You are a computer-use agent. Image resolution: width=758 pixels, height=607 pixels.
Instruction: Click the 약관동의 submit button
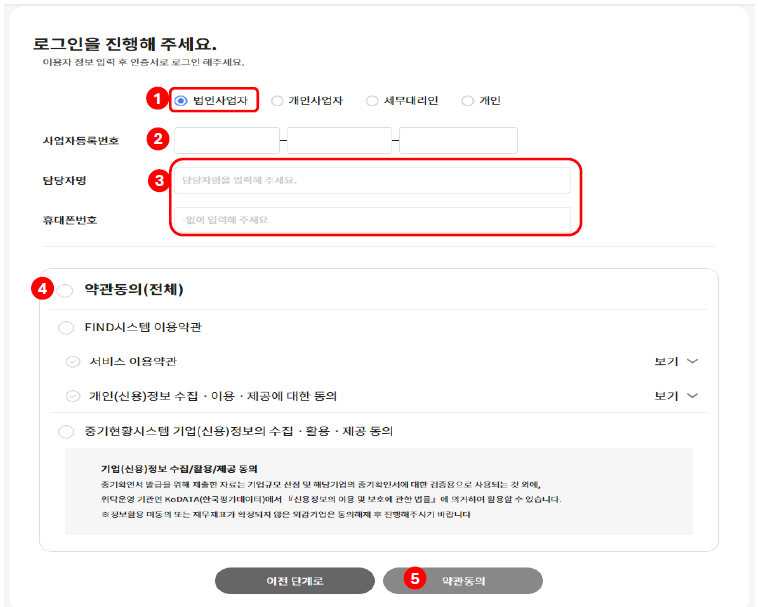click(x=463, y=581)
